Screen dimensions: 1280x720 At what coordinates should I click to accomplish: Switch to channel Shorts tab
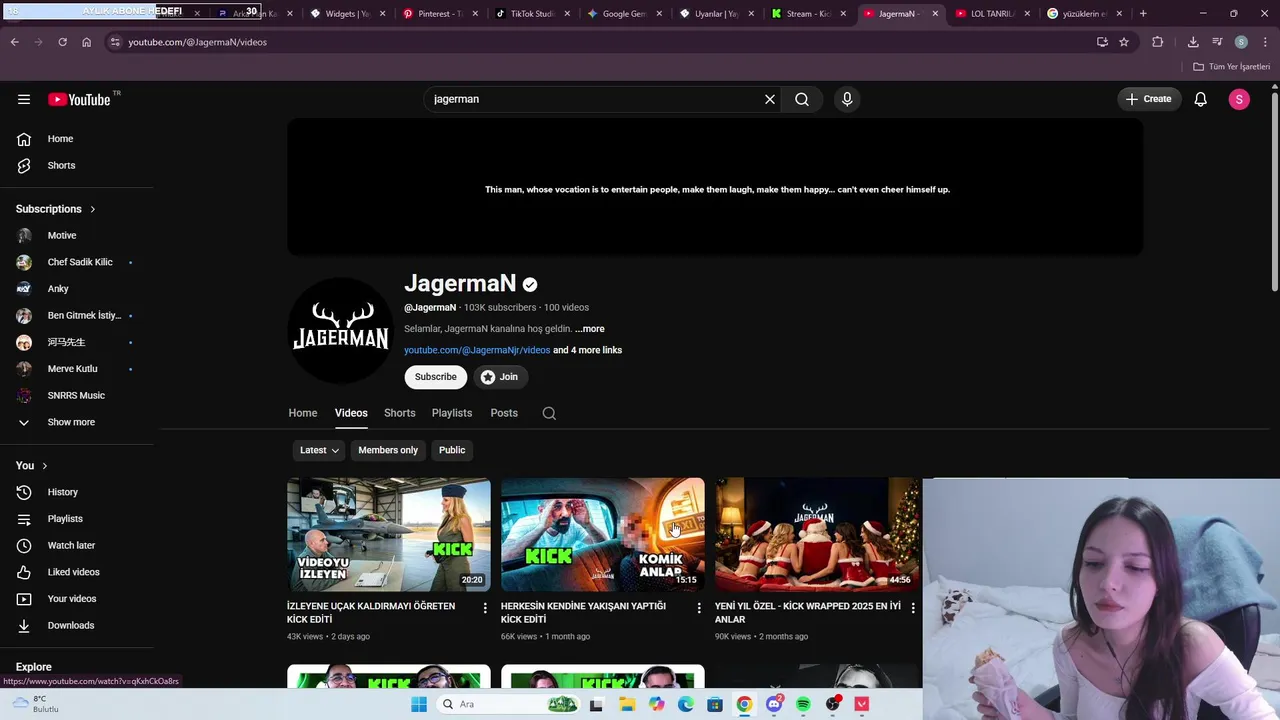(x=399, y=413)
